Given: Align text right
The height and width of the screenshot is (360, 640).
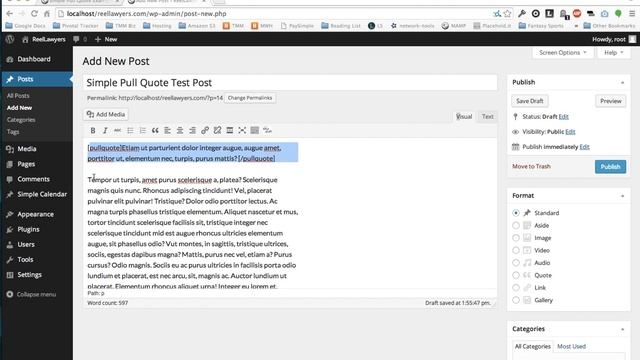Looking at the screenshot, I should (x=192, y=131).
